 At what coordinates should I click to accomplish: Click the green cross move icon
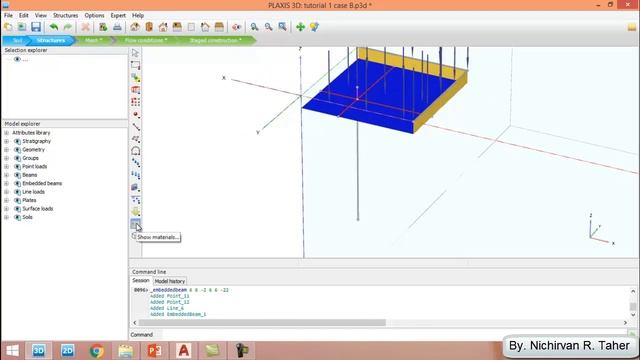[x=300, y=27]
